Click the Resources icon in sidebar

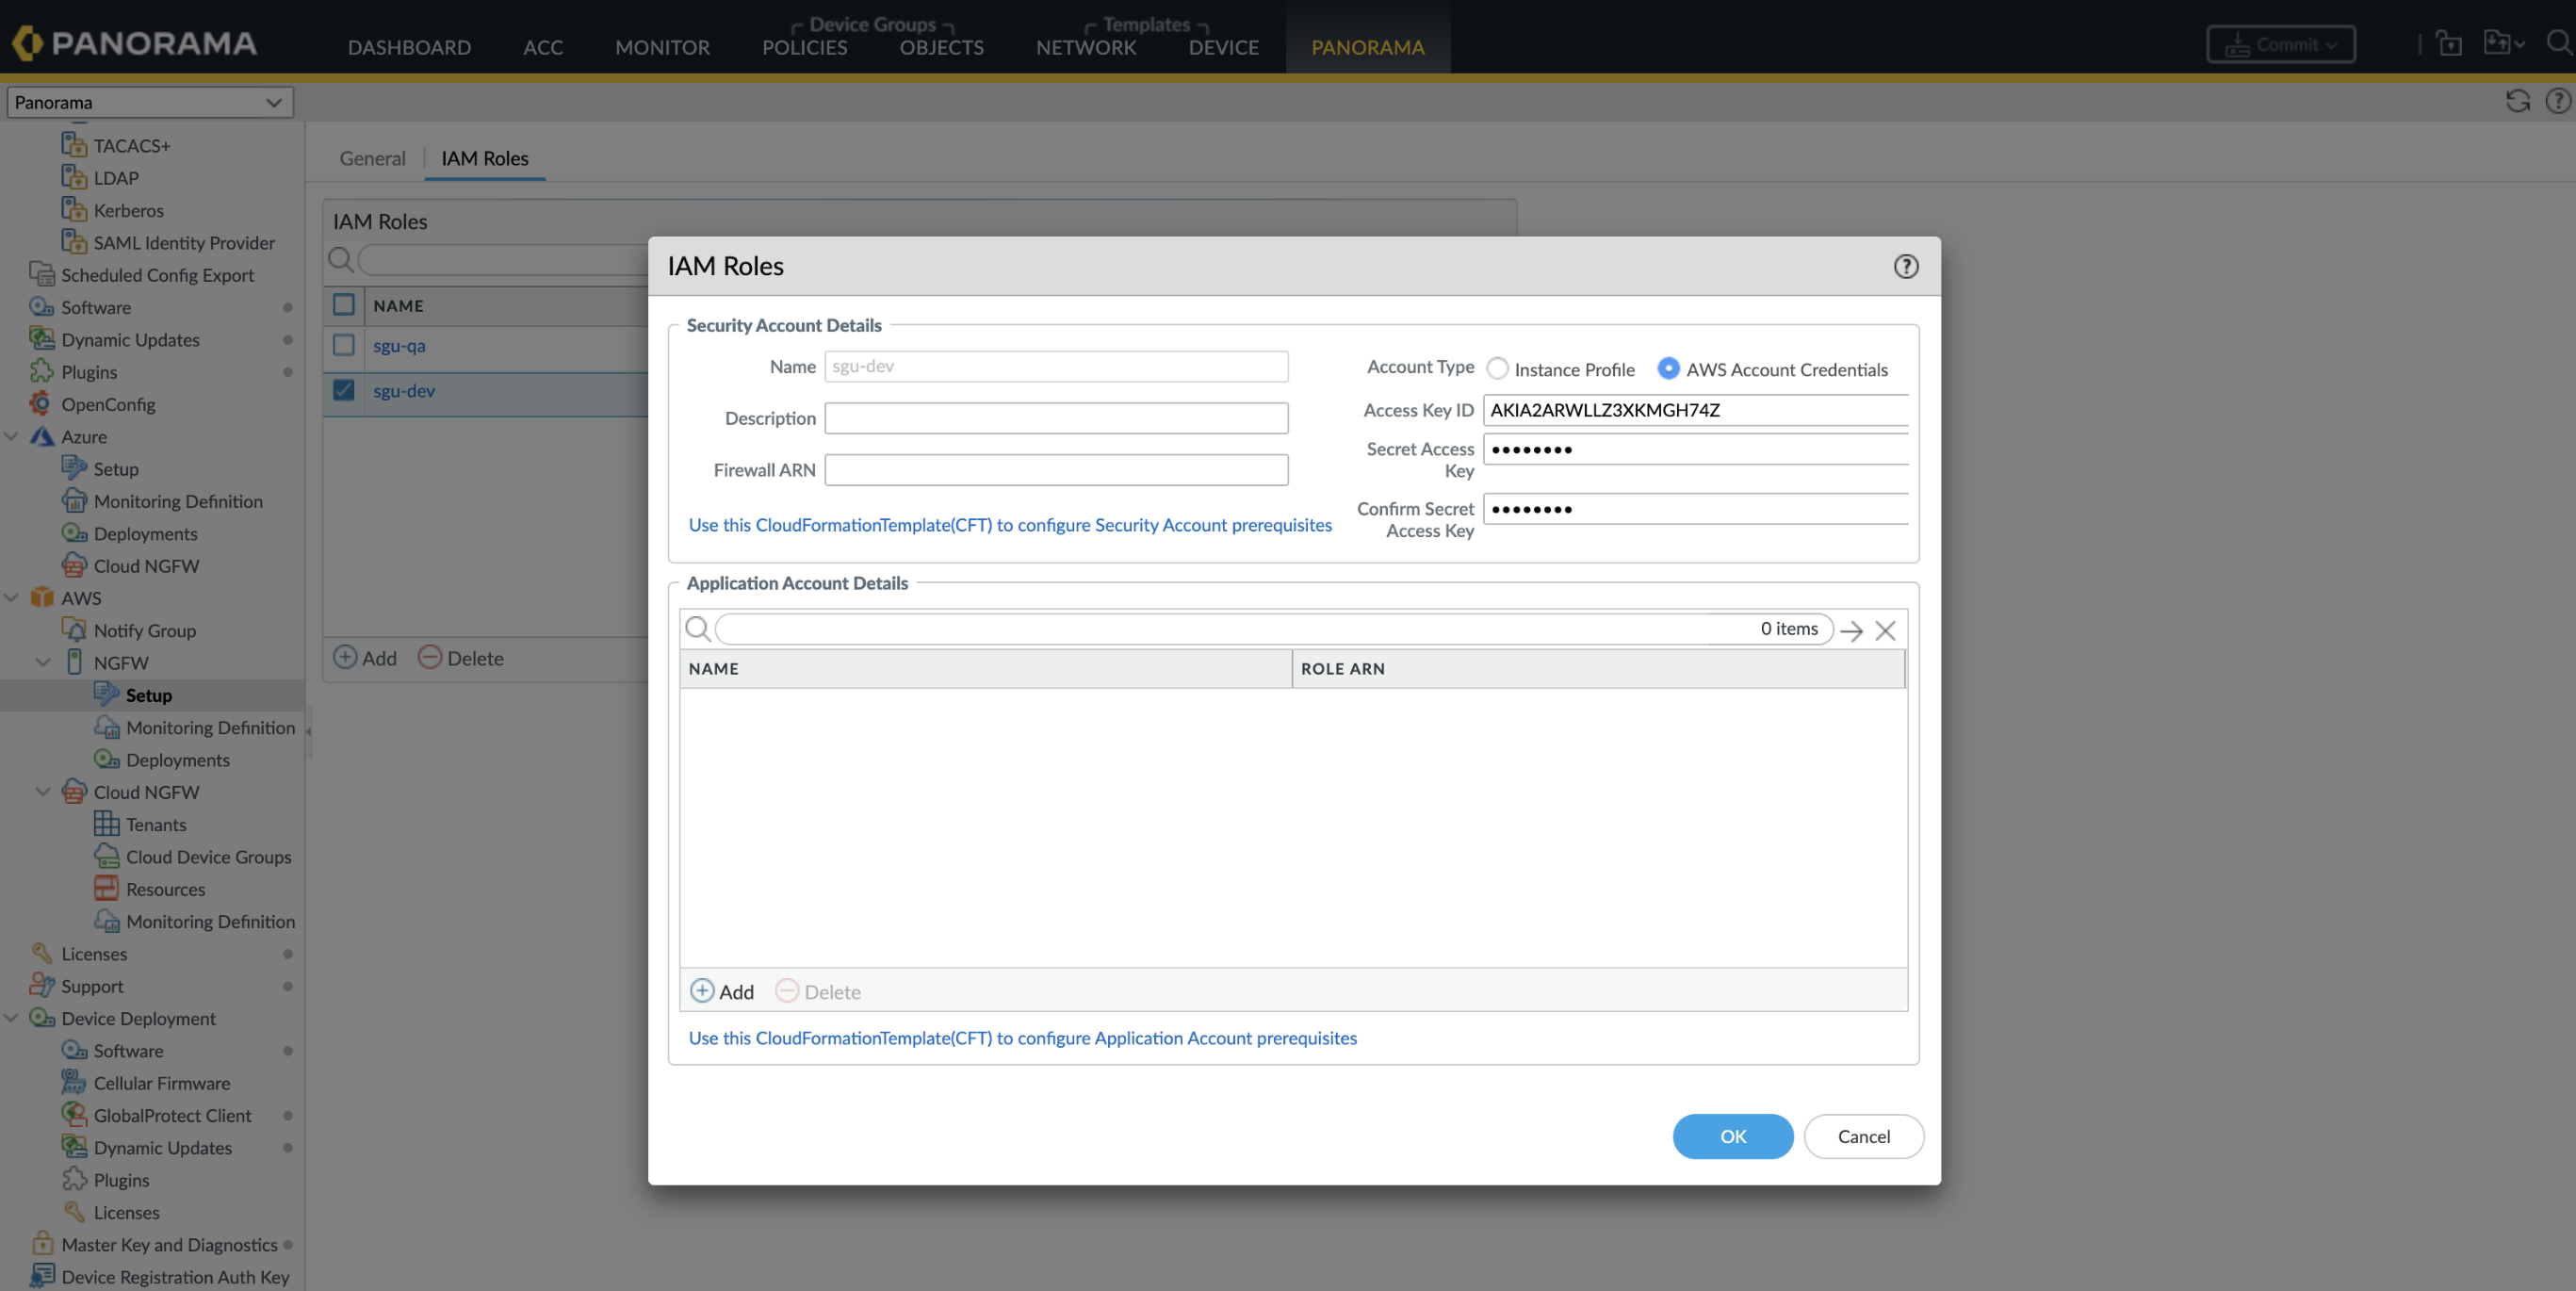tap(106, 889)
